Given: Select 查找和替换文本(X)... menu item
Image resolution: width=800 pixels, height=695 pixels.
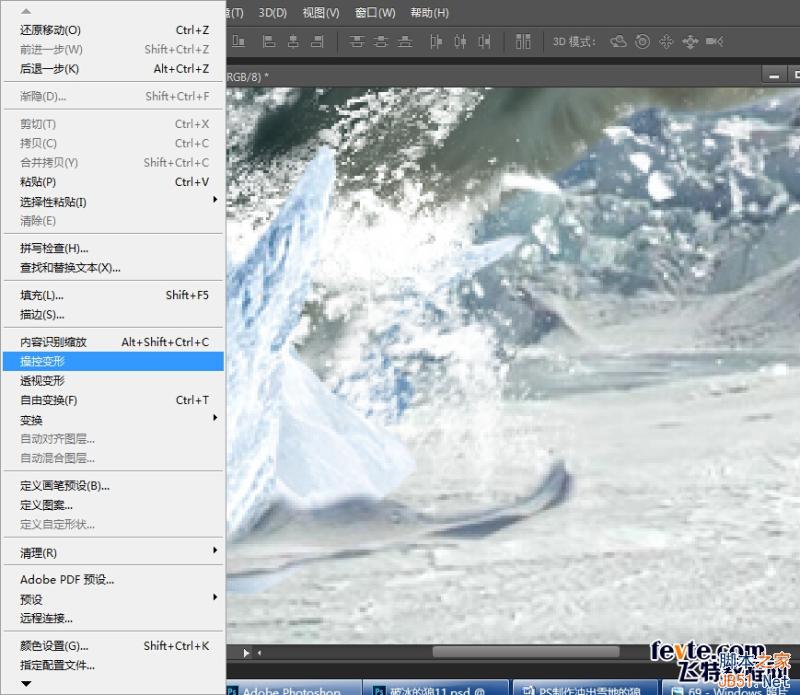Looking at the screenshot, I should point(113,268).
